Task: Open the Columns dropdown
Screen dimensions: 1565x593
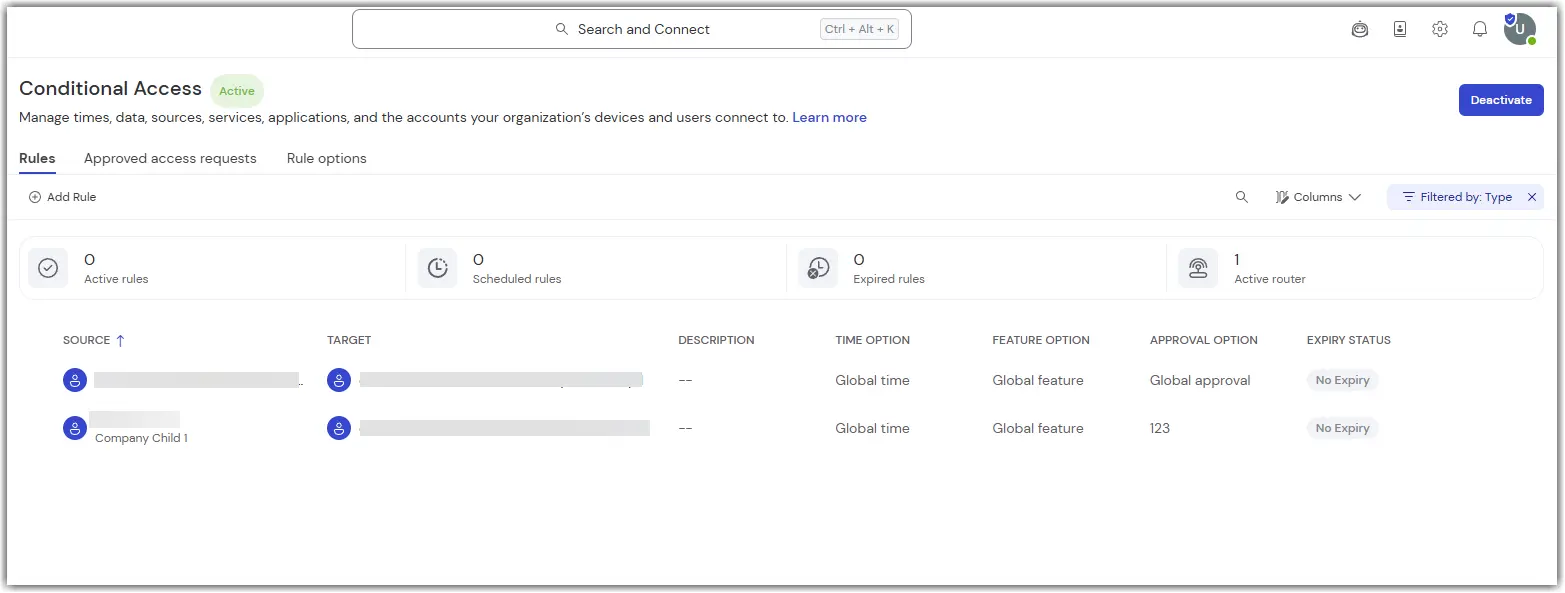Action: pyautogui.click(x=1318, y=197)
